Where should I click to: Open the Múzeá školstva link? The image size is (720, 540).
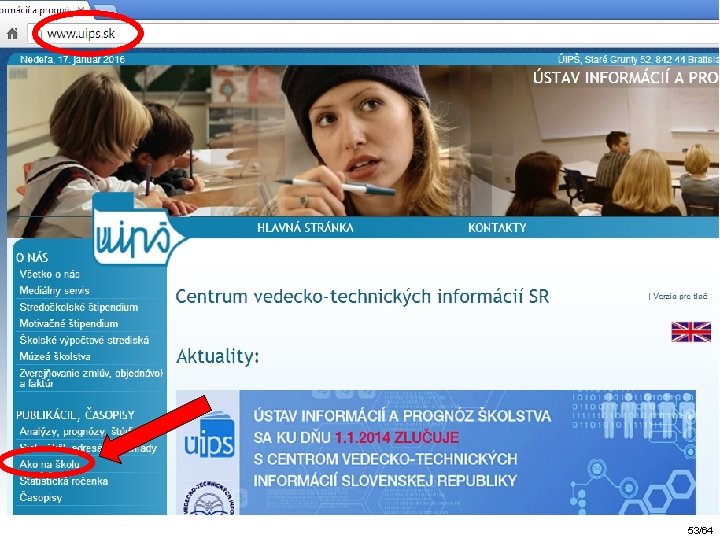coord(55,357)
